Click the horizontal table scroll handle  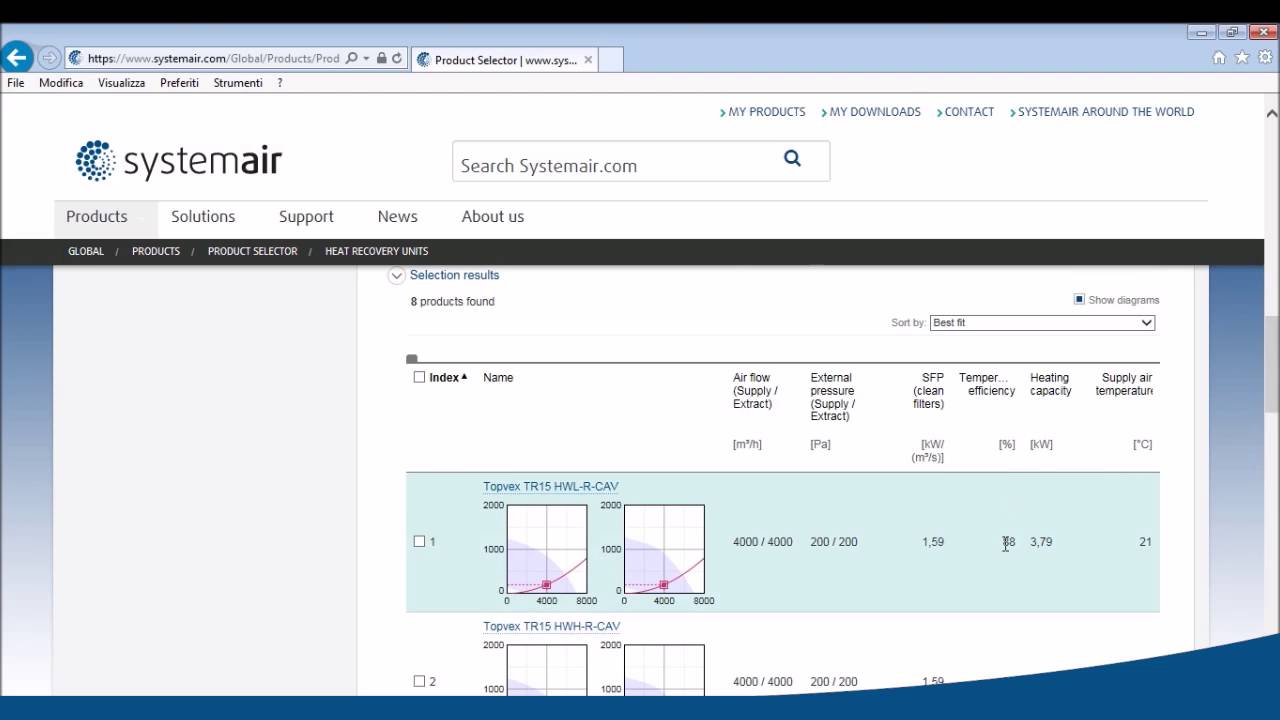coord(412,359)
